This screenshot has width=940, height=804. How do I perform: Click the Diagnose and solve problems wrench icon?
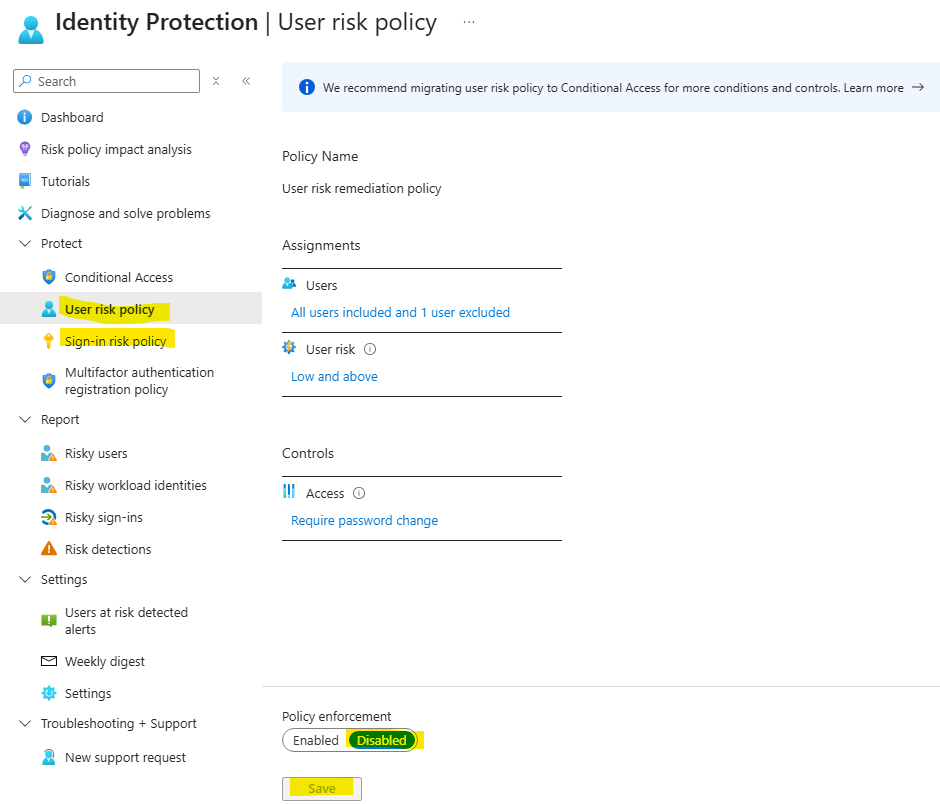[x=25, y=213]
